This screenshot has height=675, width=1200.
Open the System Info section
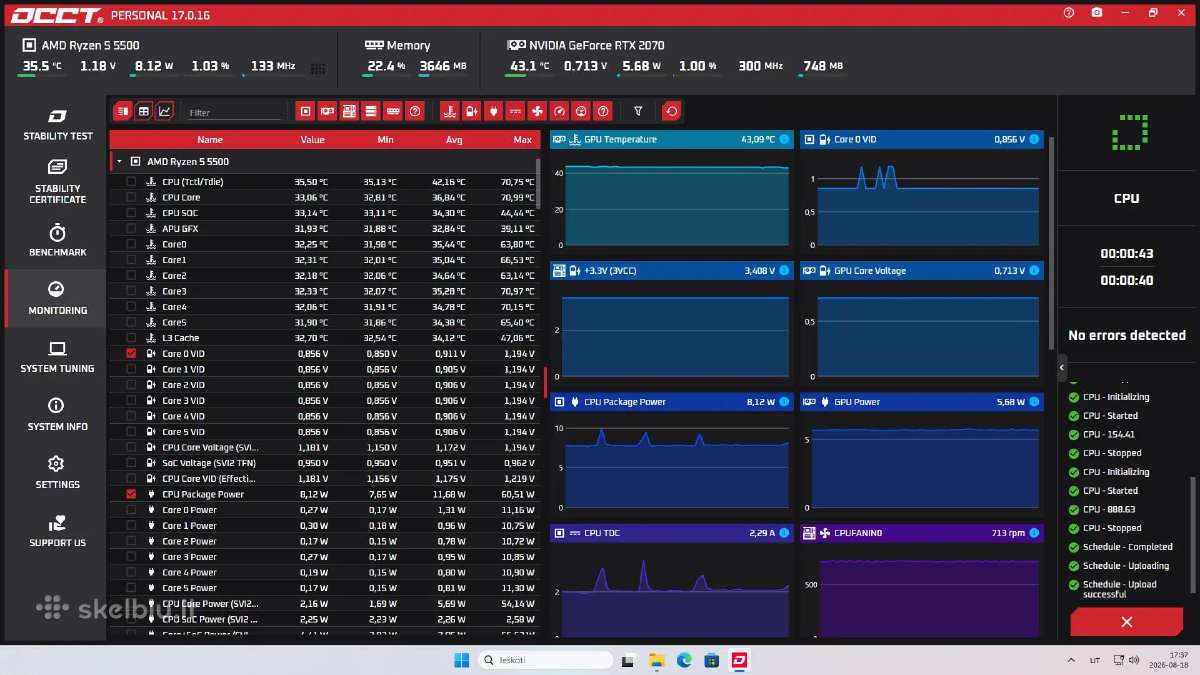(x=57, y=414)
